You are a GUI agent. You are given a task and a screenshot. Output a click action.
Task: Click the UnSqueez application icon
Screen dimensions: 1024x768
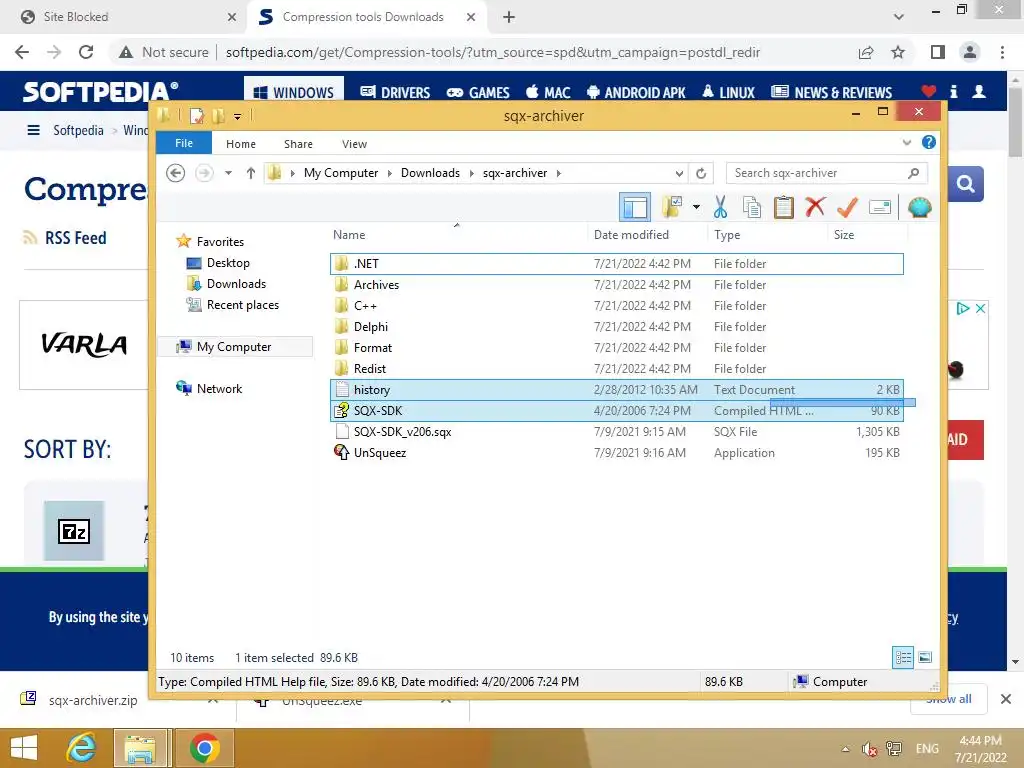(x=342, y=452)
